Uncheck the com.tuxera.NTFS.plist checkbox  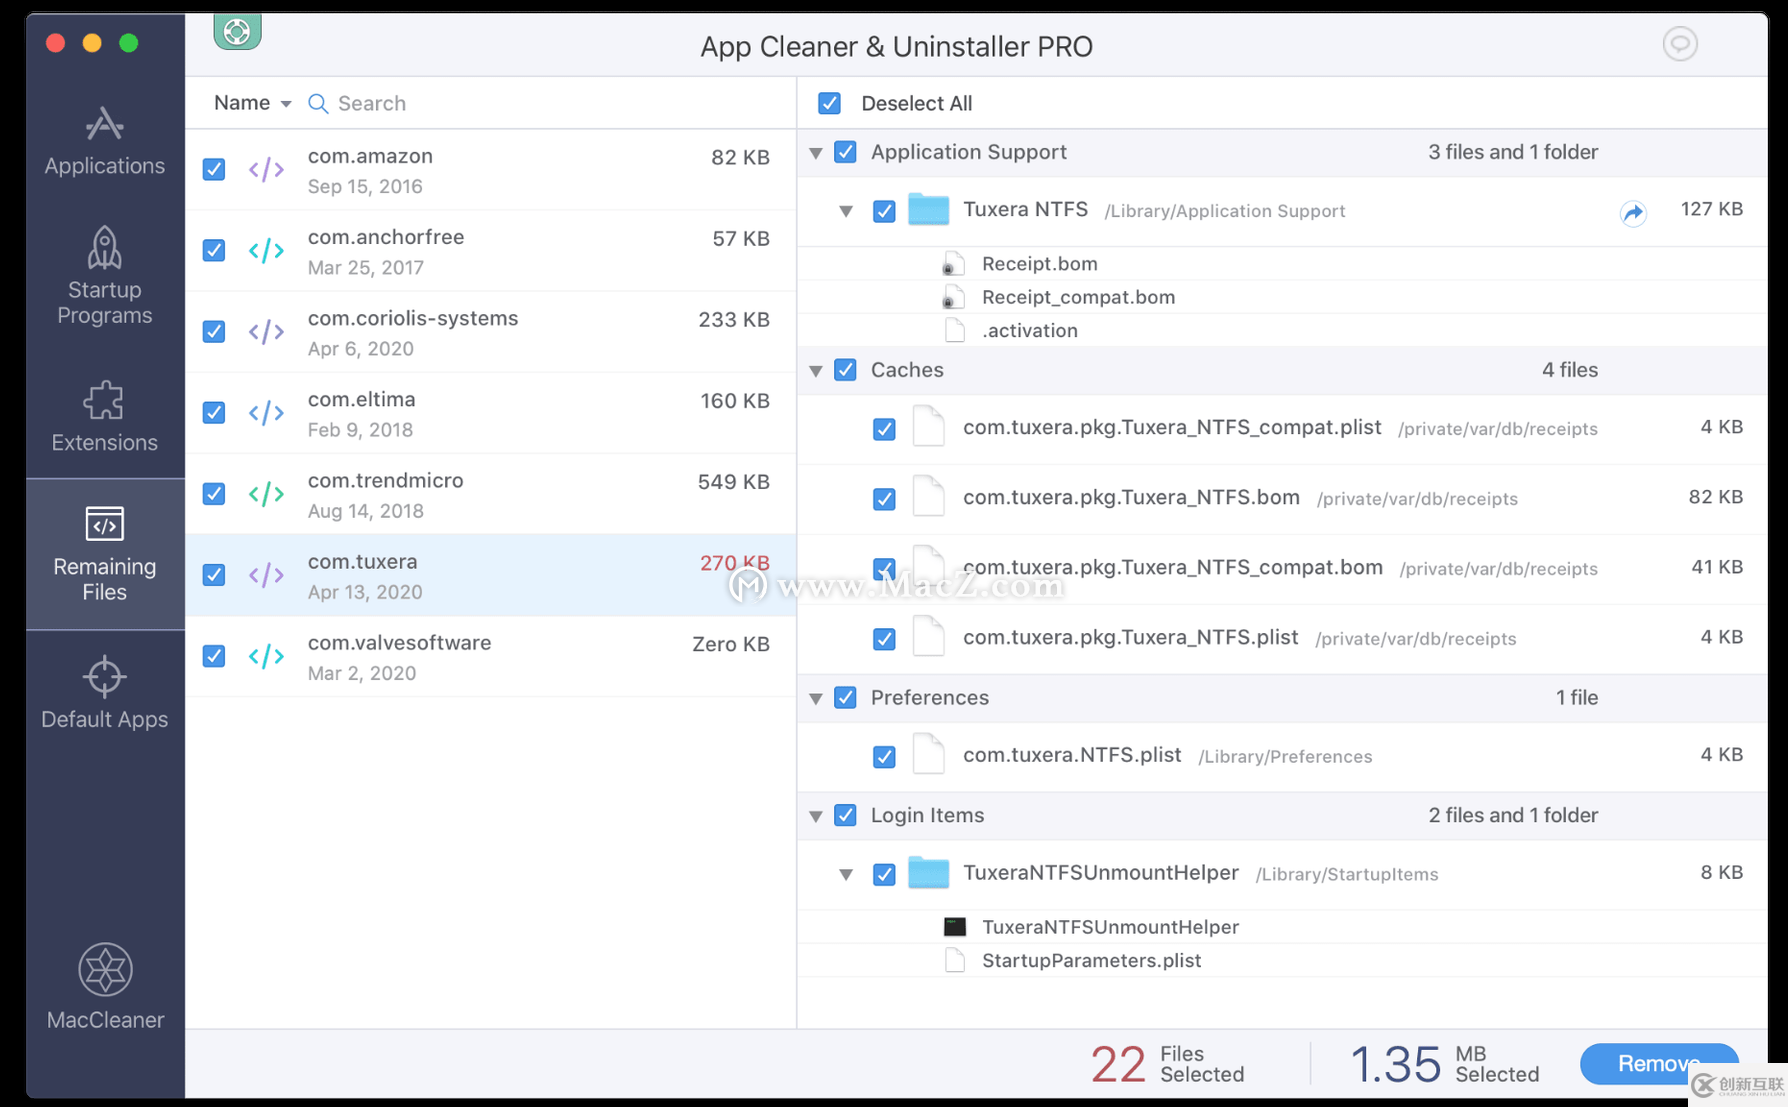pos(884,757)
